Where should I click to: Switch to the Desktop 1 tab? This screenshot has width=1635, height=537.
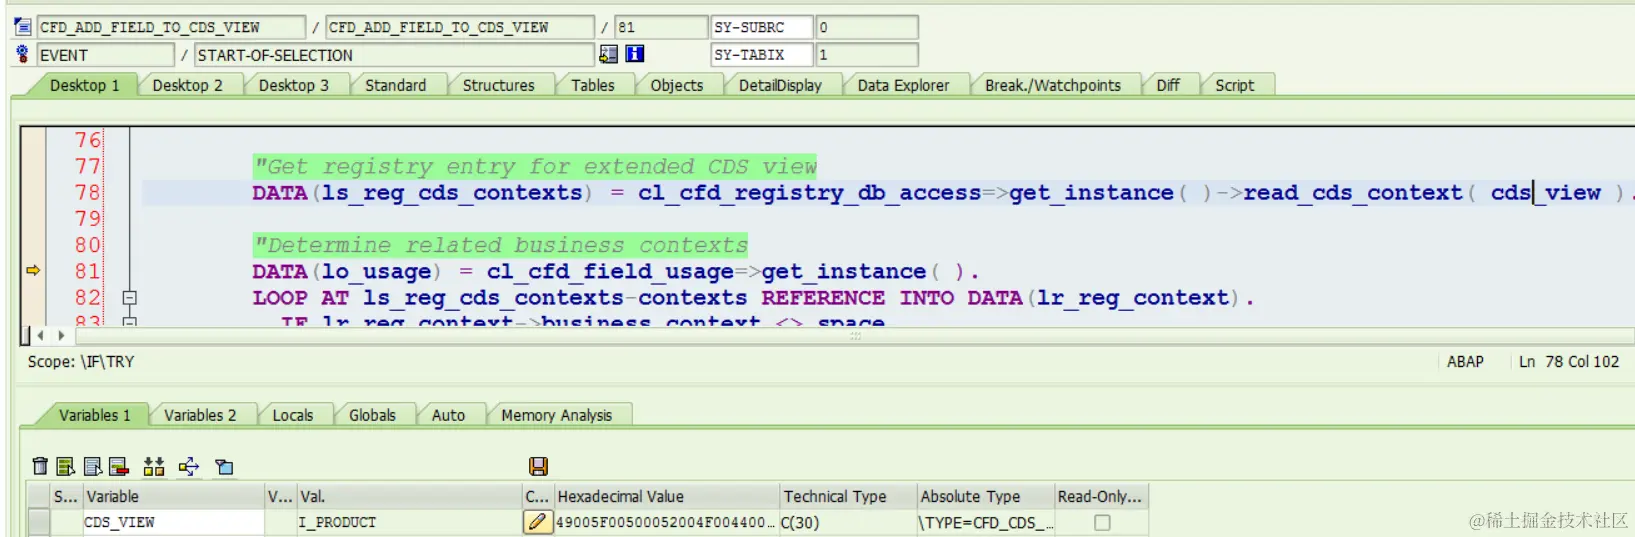84,85
